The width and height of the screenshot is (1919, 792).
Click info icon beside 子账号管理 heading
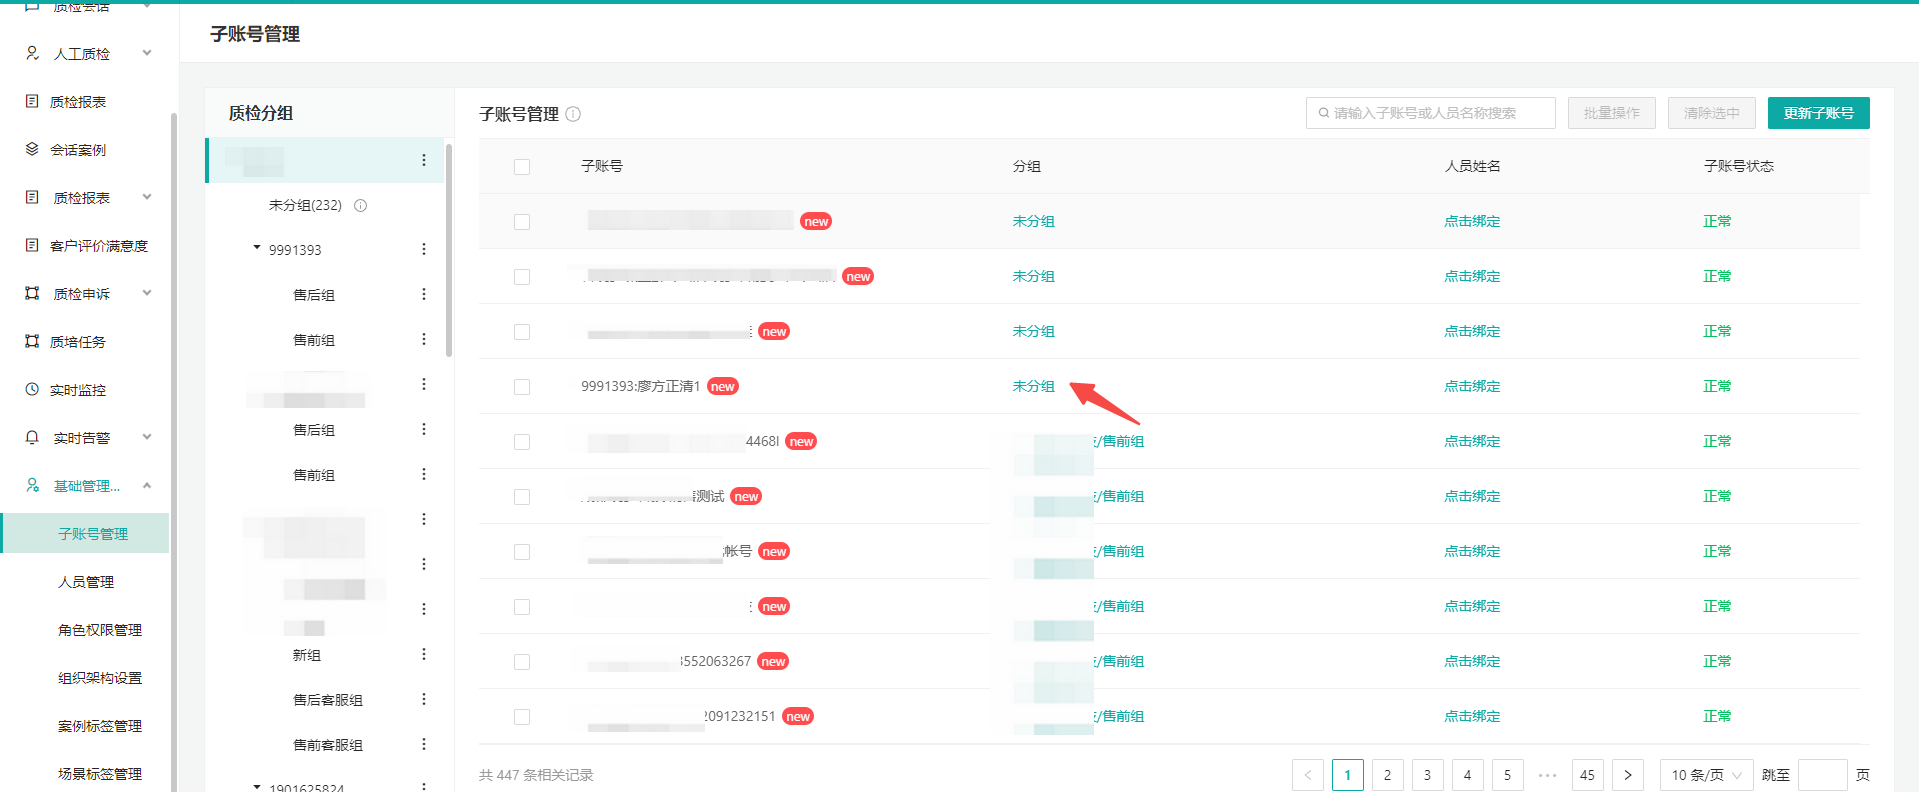(573, 114)
